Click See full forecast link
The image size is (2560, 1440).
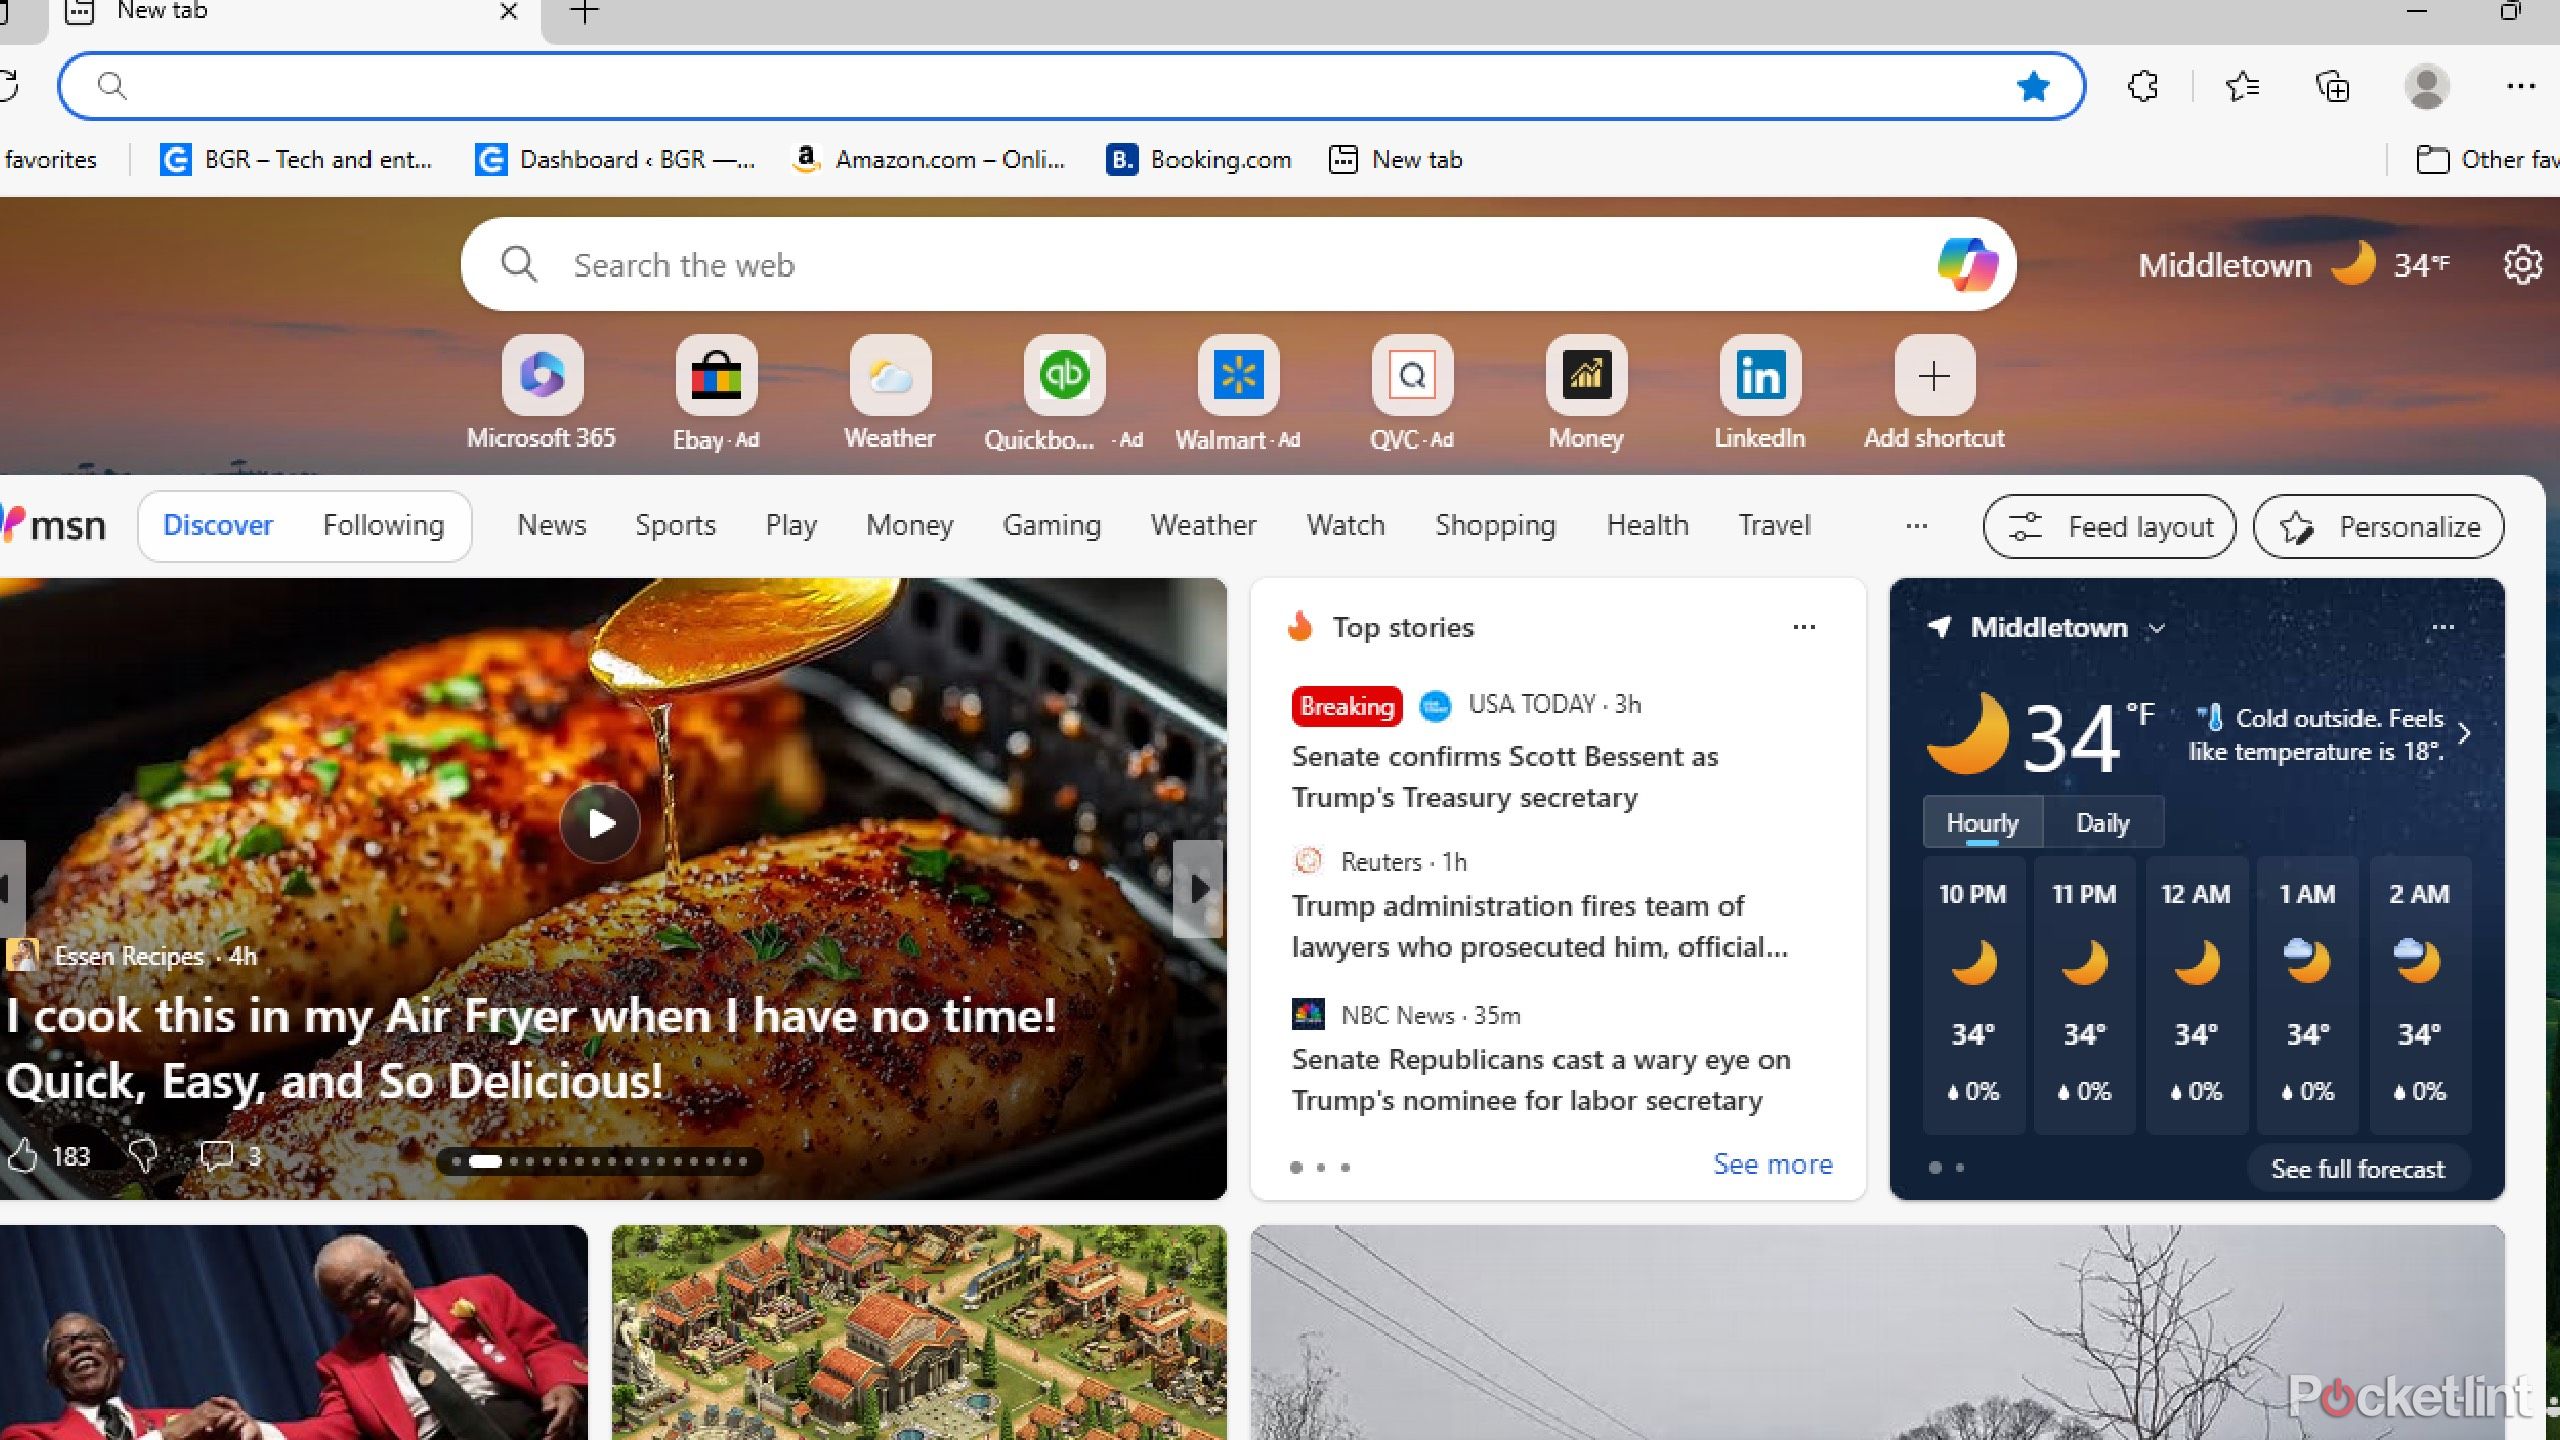click(x=2356, y=1167)
